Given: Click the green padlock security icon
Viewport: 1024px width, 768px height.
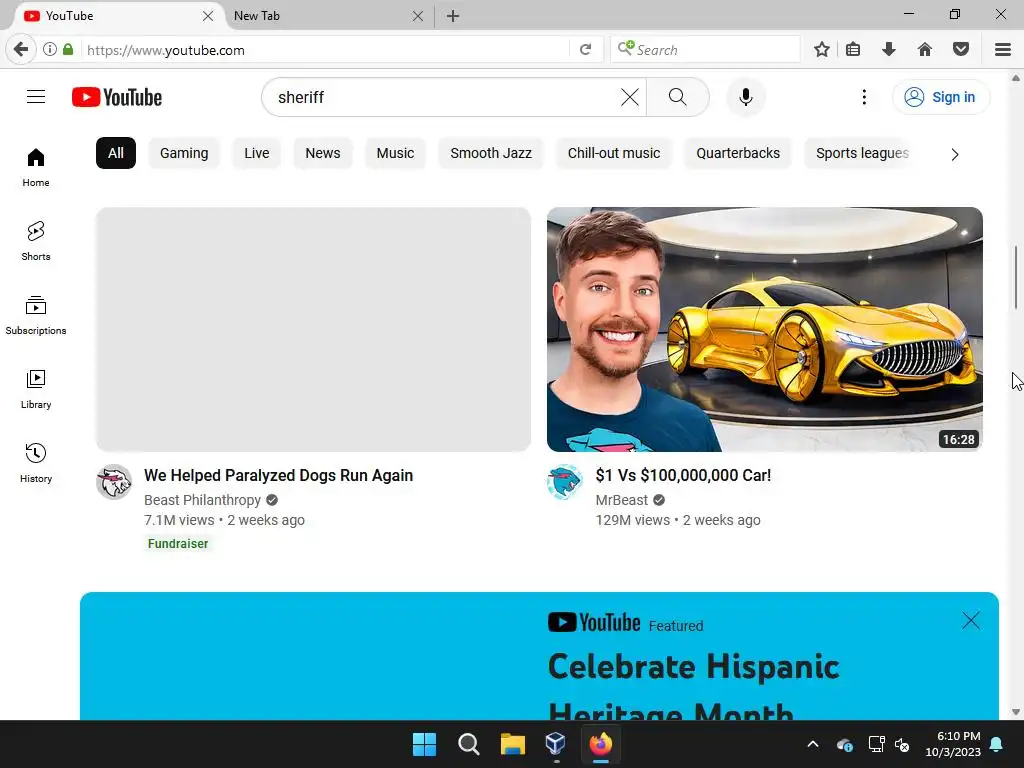Looking at the screenshot, I should 68,50.
